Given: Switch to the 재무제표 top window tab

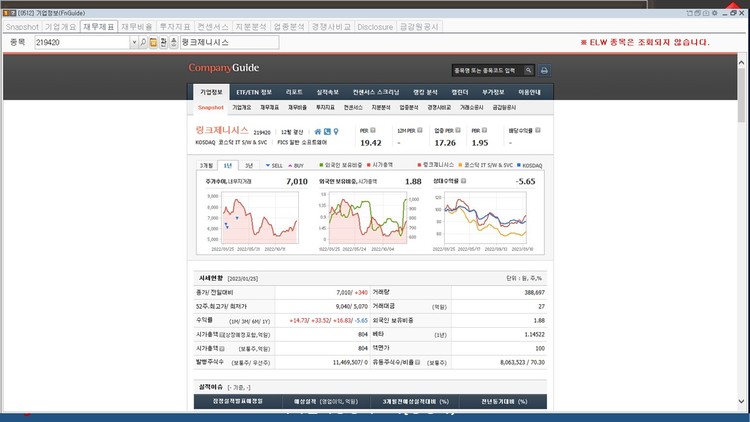Looking at the screenshot, I should (x=99, y=27).
